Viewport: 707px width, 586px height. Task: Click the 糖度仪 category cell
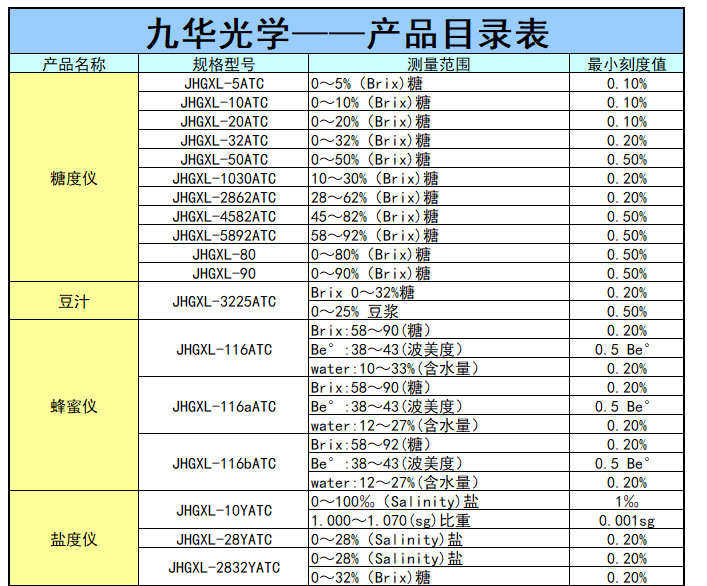click(74, 179)
